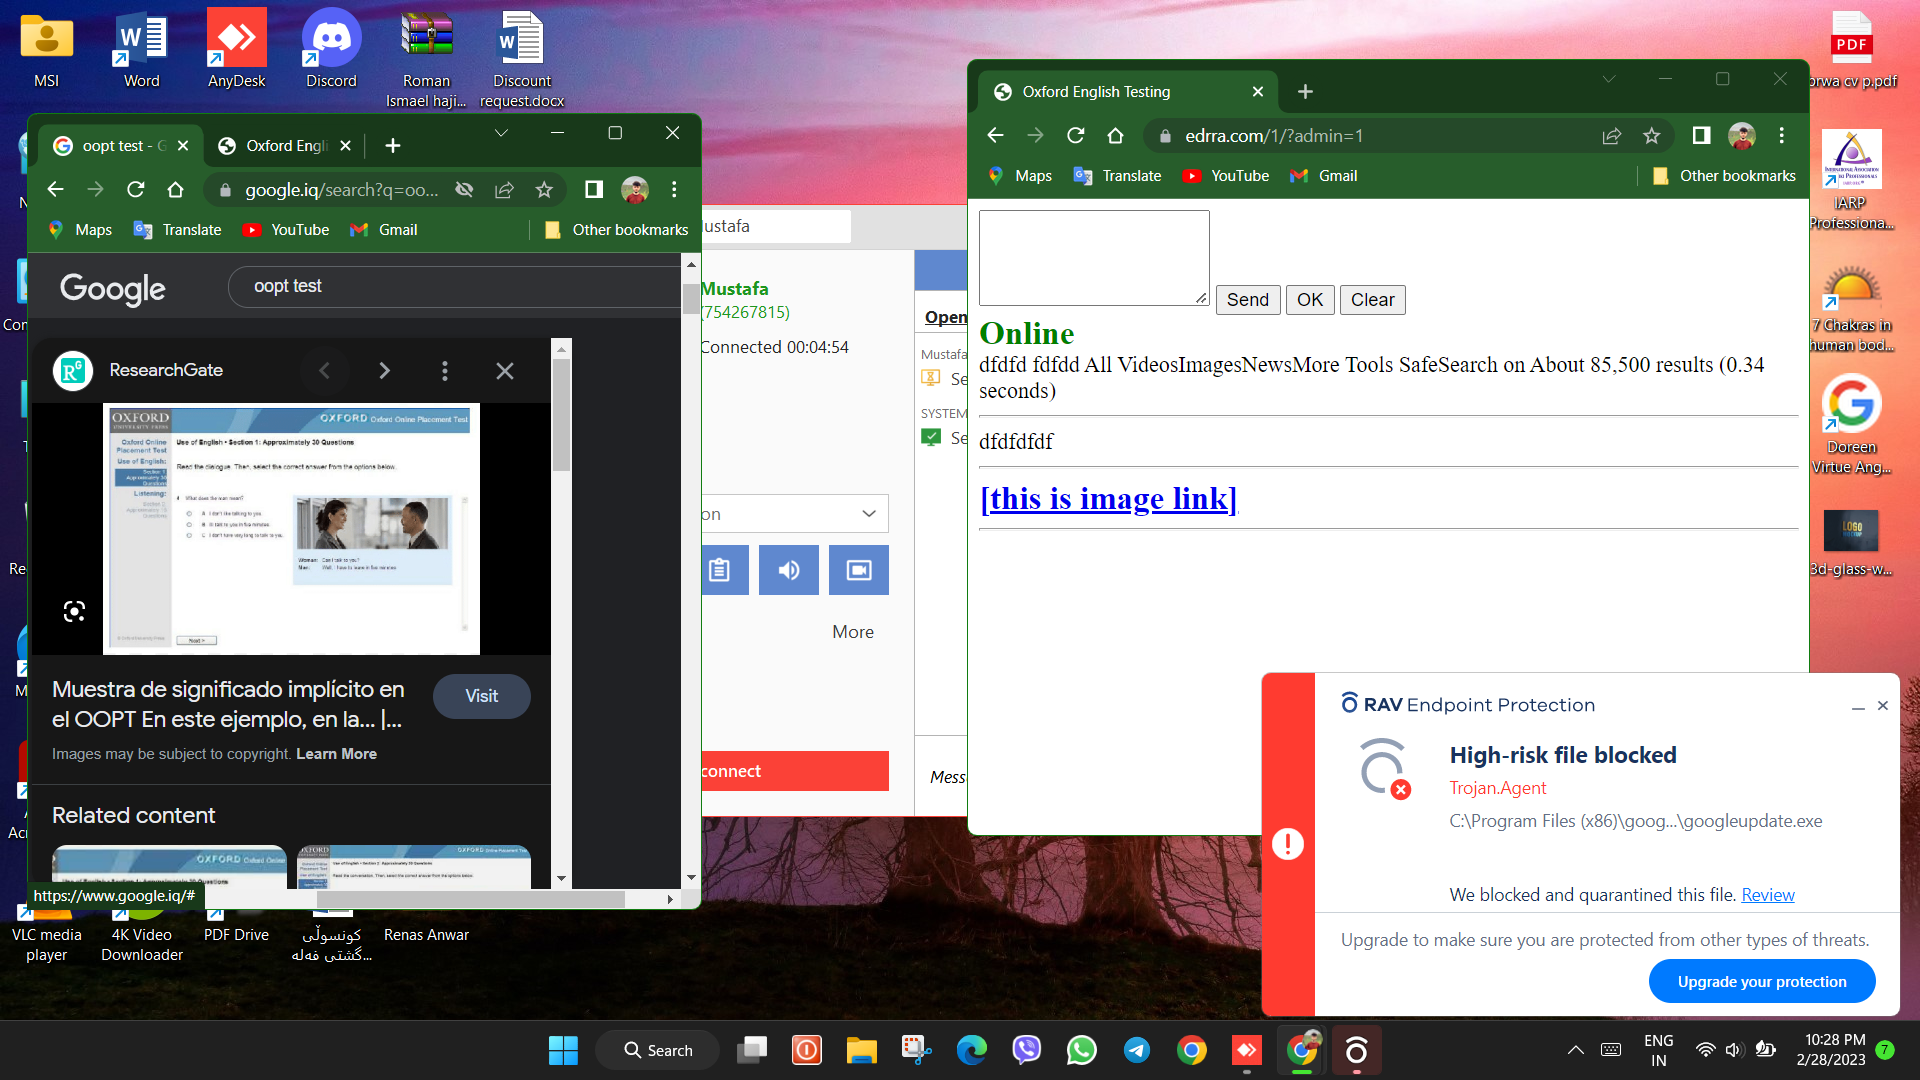Open more options in ResearchGate preview
The width and height of the screenshot is (1920, 1080).
(x=445, y=371)
